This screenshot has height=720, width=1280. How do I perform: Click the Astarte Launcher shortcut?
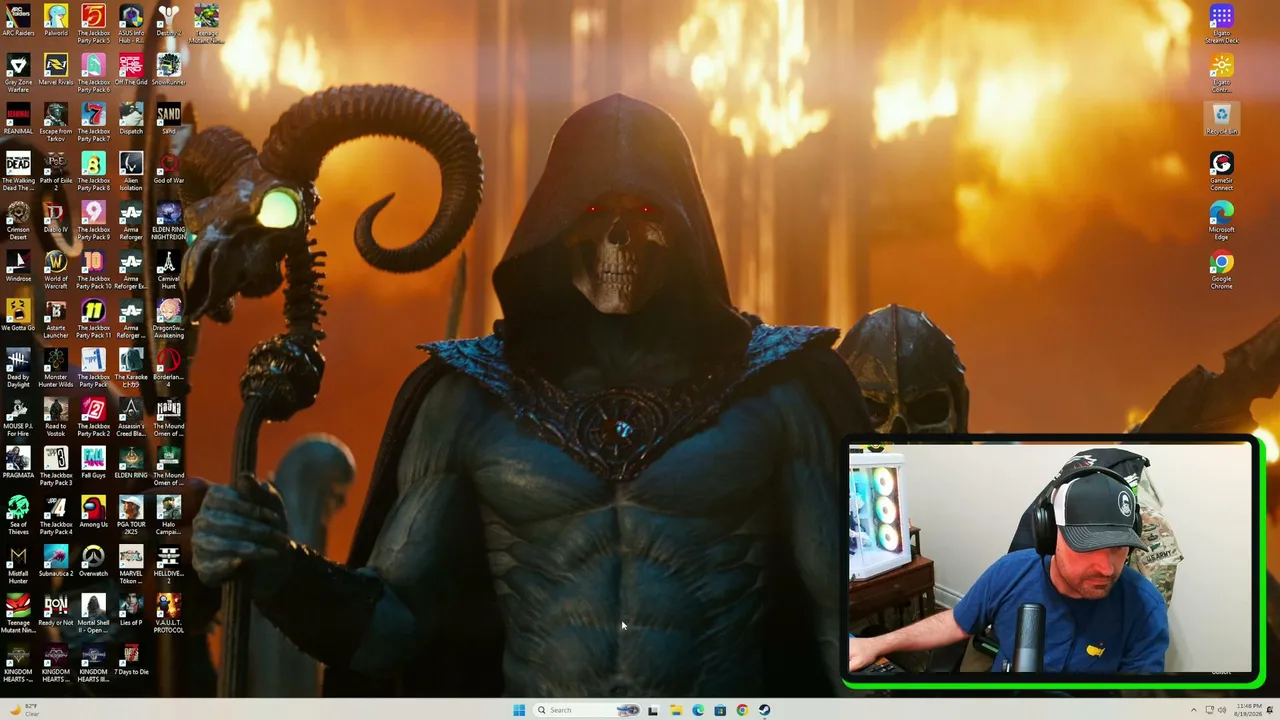56,318
